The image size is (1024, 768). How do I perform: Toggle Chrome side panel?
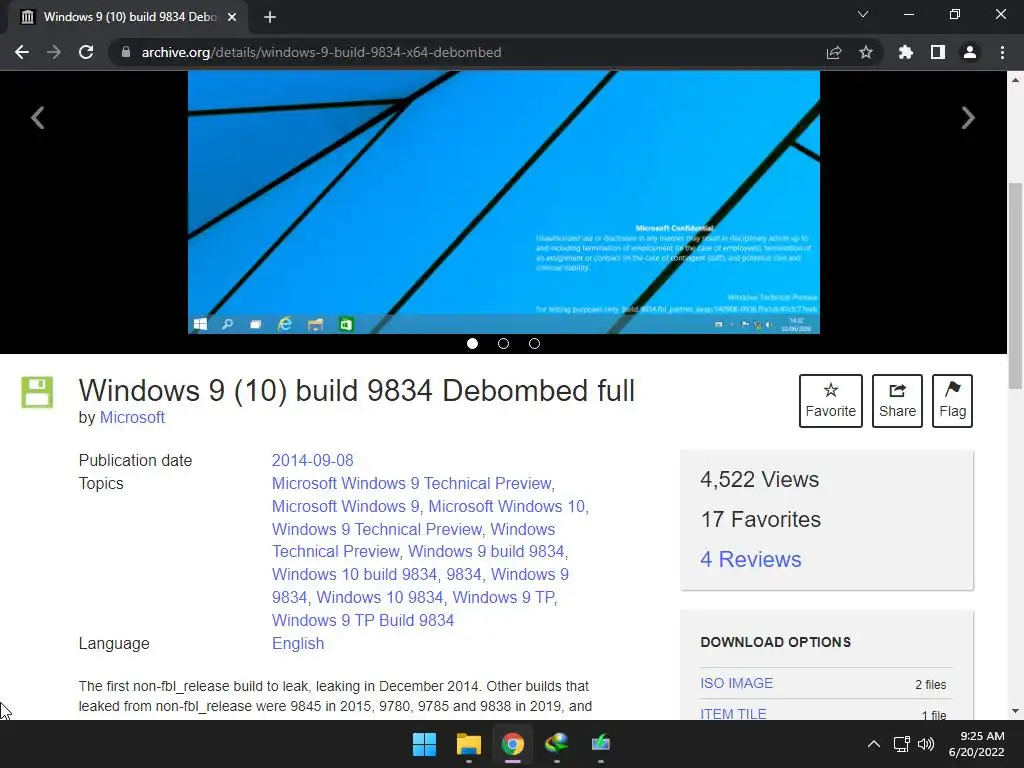(938, 52)
